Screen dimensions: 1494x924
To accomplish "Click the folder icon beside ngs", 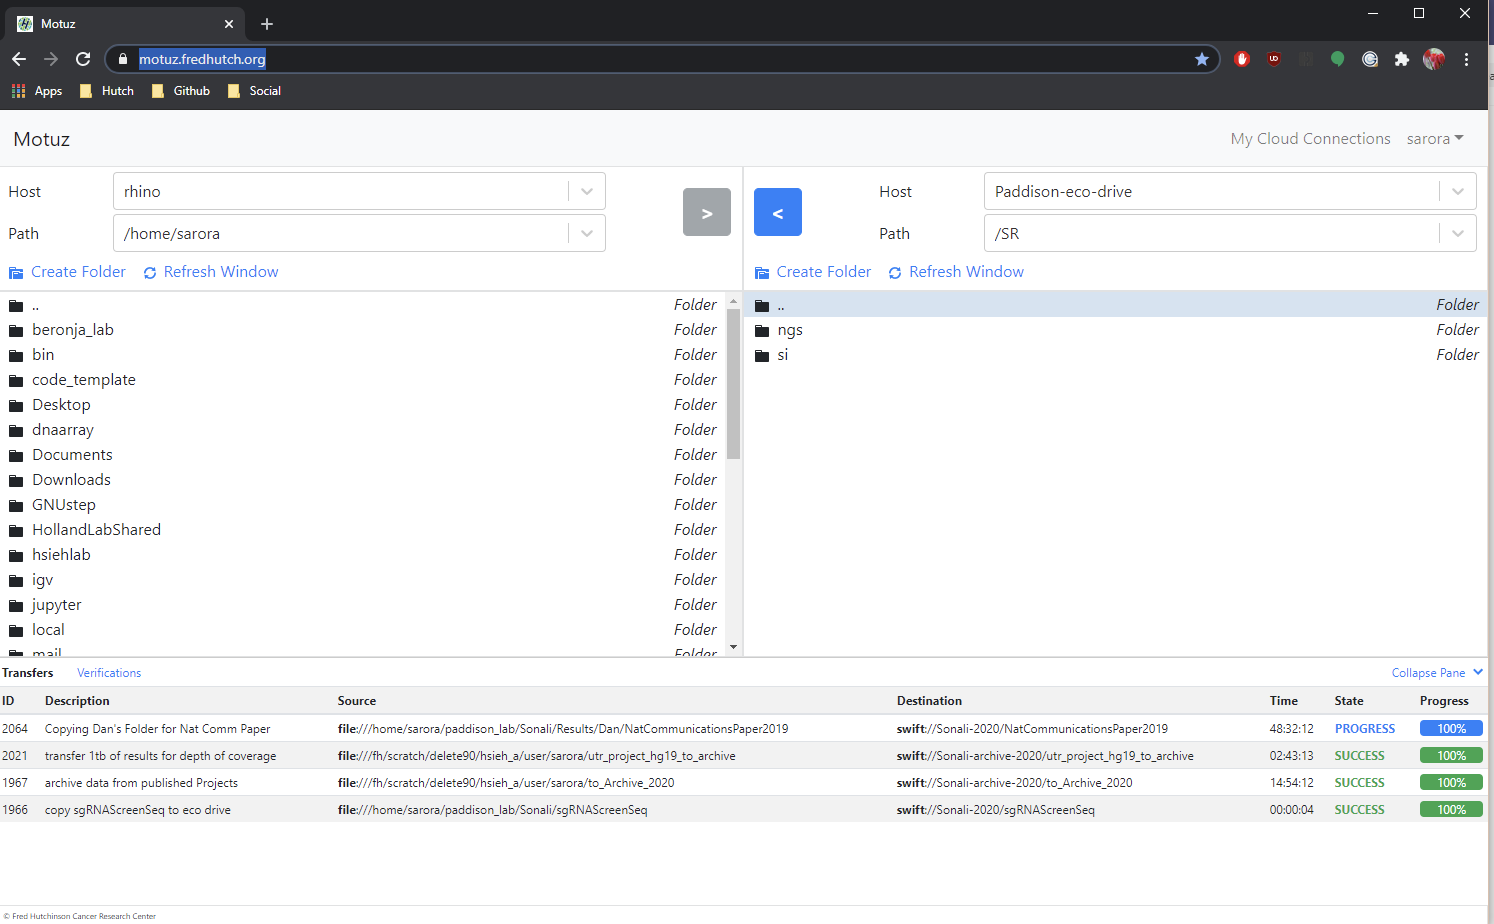I will click(x=763, y=329).
